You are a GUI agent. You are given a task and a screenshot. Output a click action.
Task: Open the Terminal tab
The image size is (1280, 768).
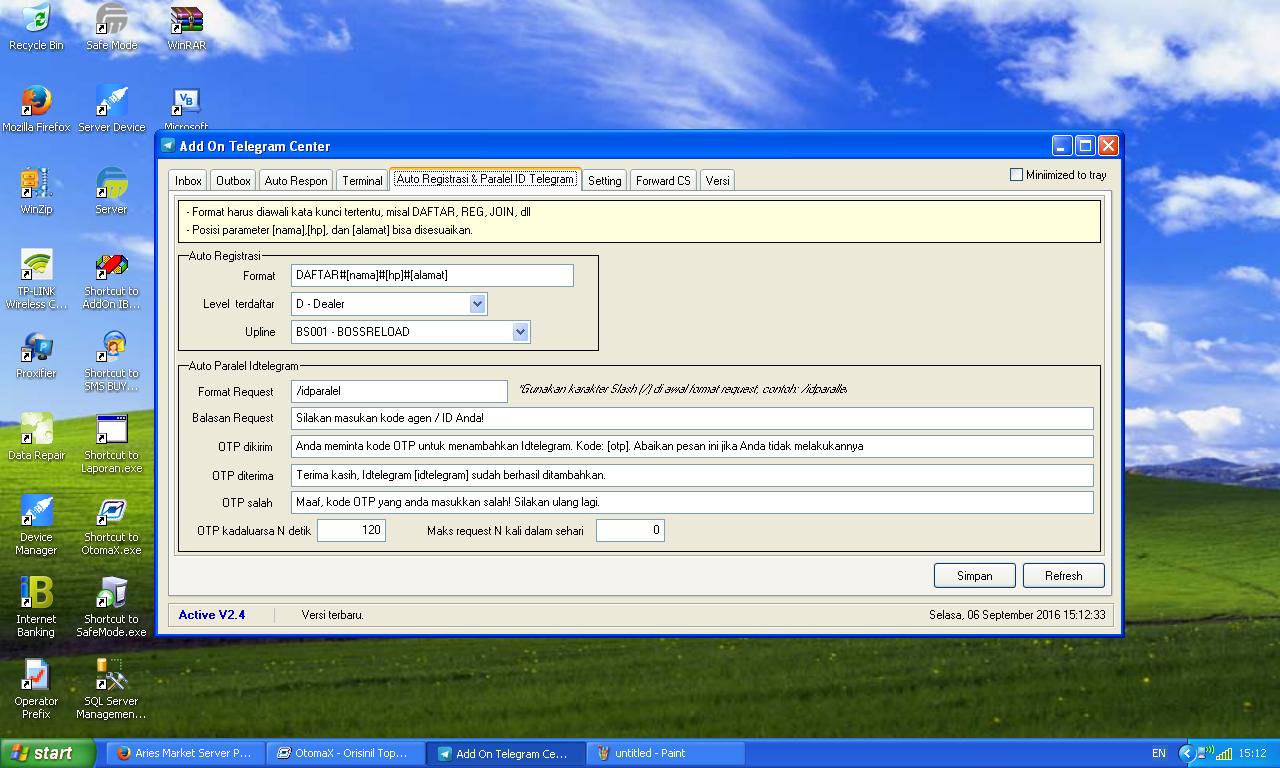point(361,180)
